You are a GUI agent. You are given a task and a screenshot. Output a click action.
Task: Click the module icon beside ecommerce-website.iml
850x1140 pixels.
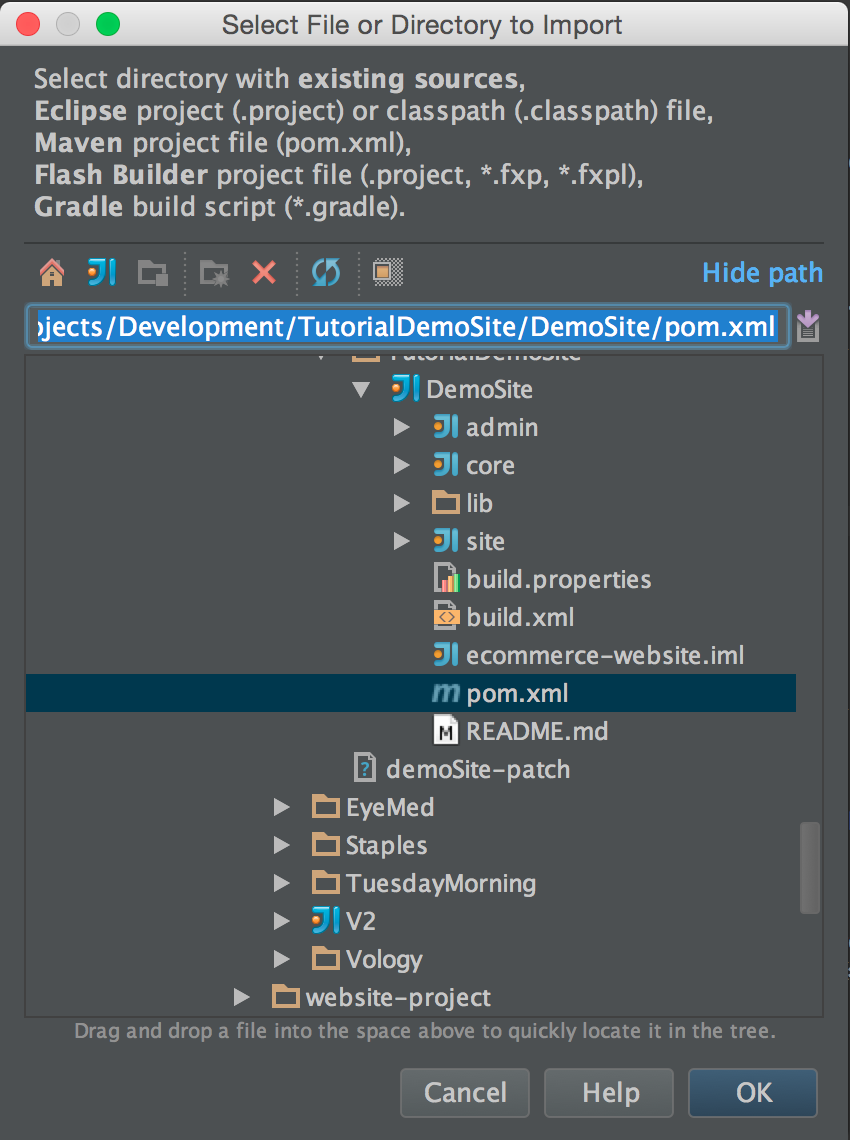[x=446, y=654]
